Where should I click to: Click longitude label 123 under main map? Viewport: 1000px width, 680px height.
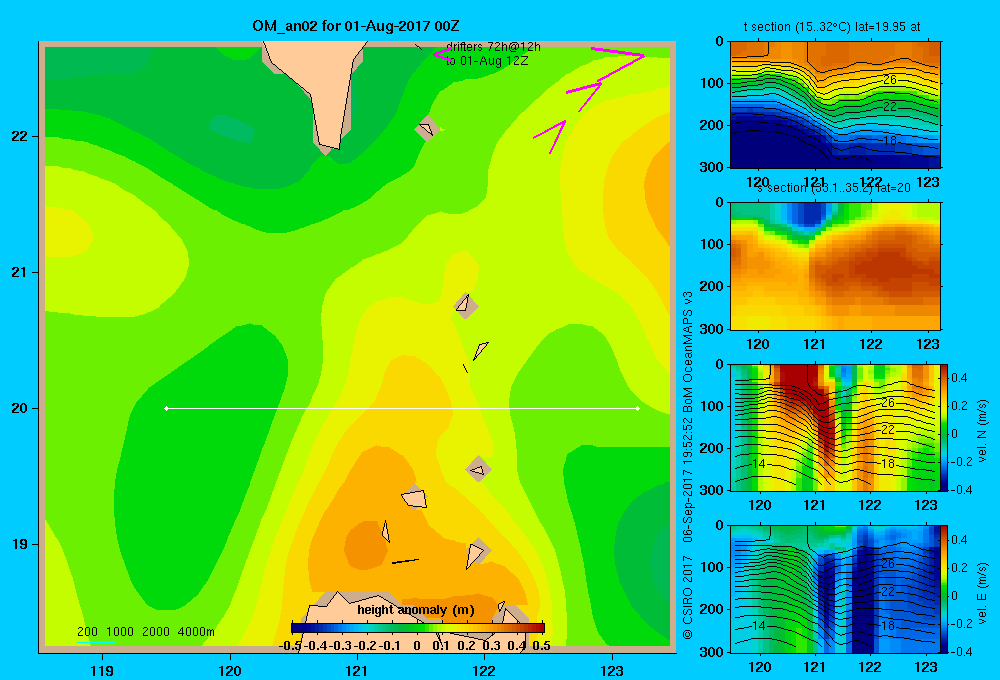612,670
